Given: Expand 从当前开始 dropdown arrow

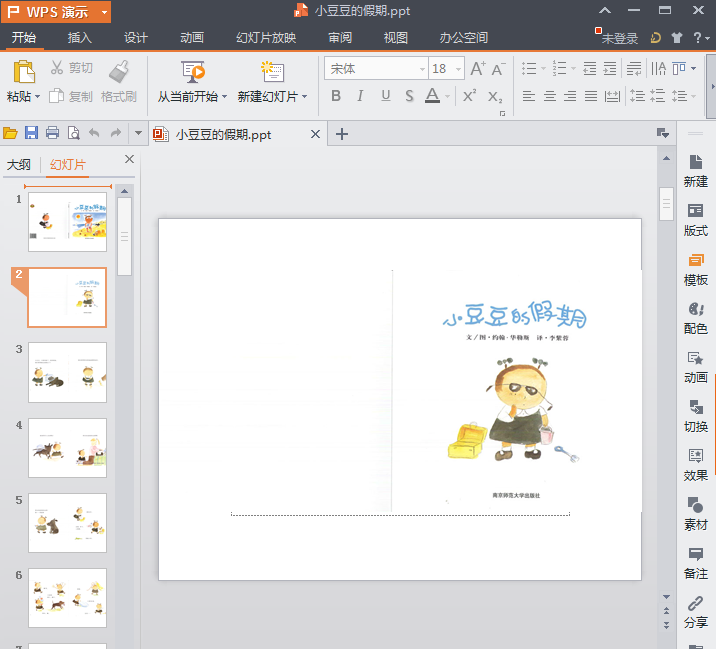Looking at the screenshot, I should click(224, 97).
